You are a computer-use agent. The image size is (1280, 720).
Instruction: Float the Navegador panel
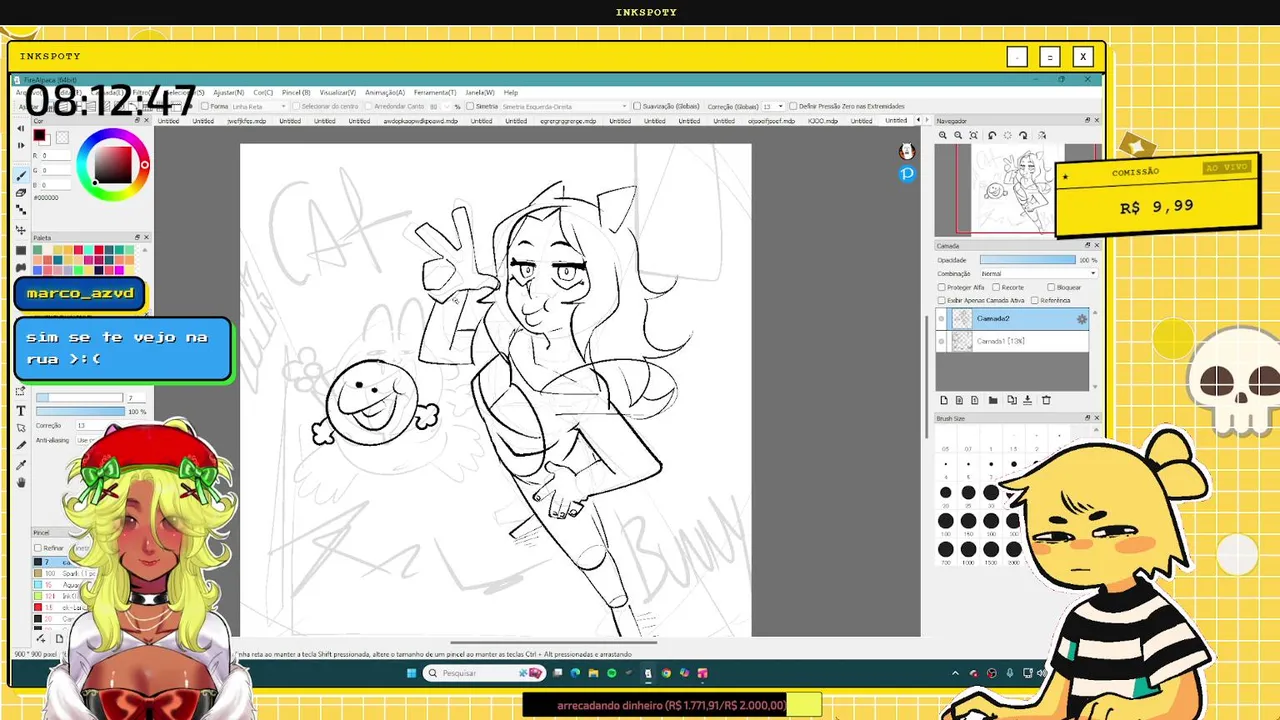1087,120
